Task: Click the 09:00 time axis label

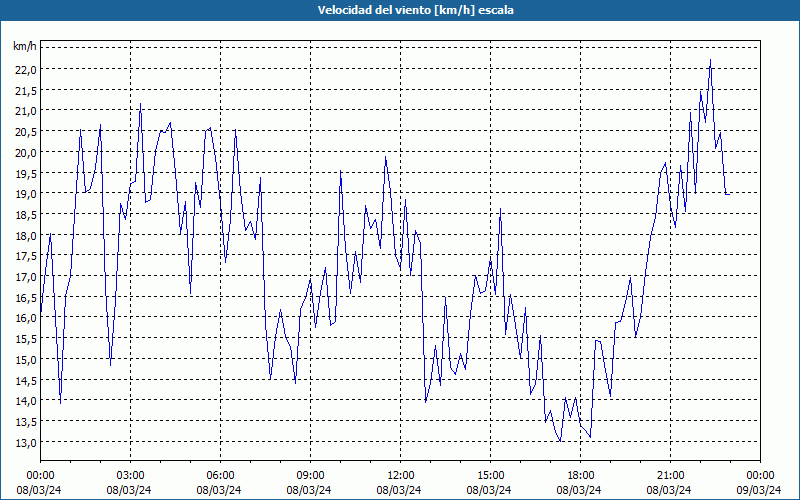Action: point(310,476)
